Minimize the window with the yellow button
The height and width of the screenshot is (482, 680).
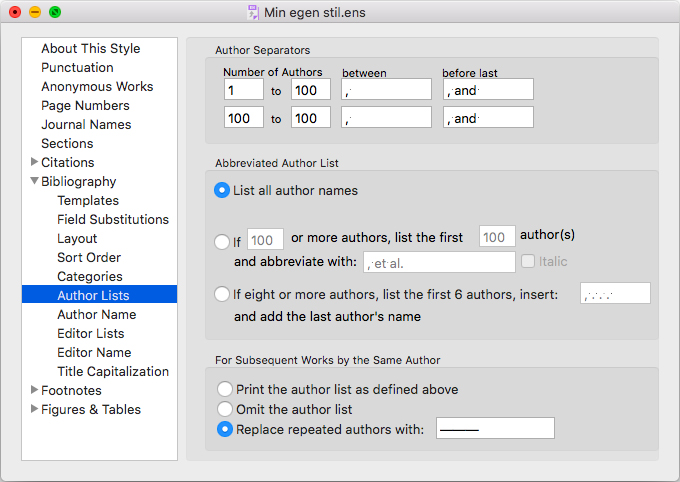(35, 12)
